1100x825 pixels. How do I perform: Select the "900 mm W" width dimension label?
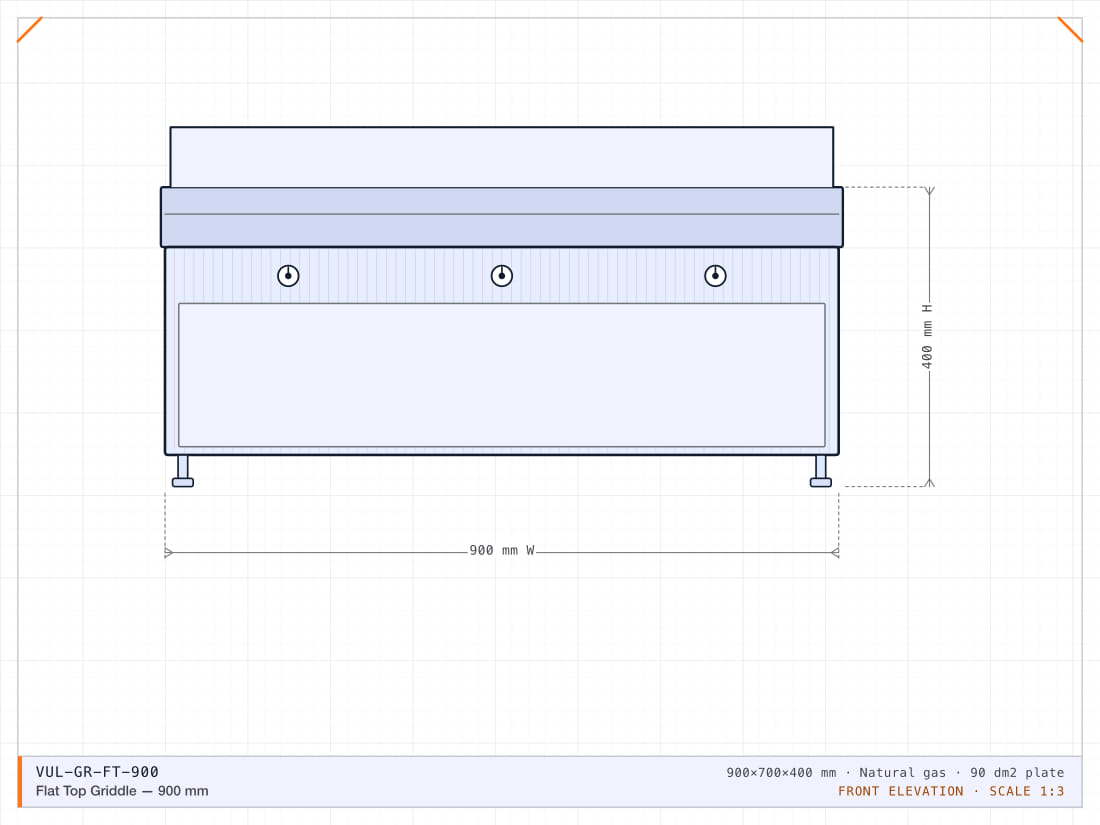(502, 551)
